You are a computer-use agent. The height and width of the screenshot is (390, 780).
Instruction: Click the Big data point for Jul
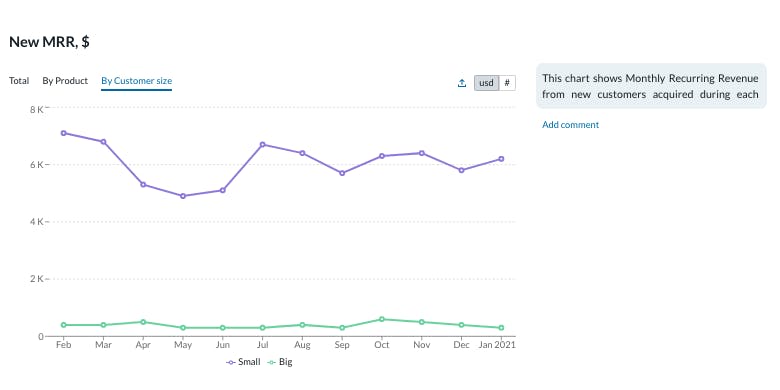coord(263,328)
